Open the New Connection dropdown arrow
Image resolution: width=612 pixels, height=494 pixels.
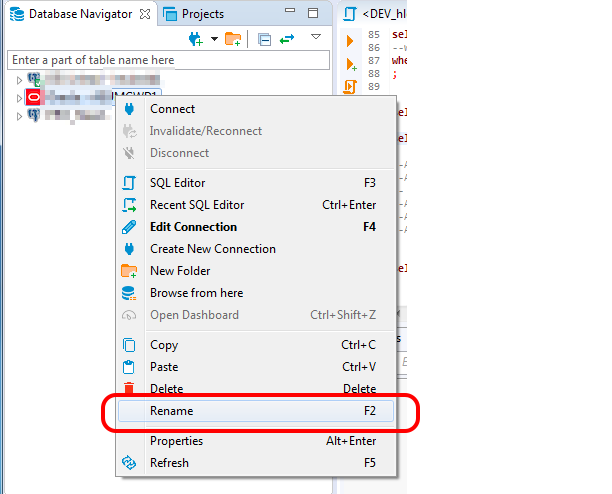pyautogui.click(x=214, y=39)
